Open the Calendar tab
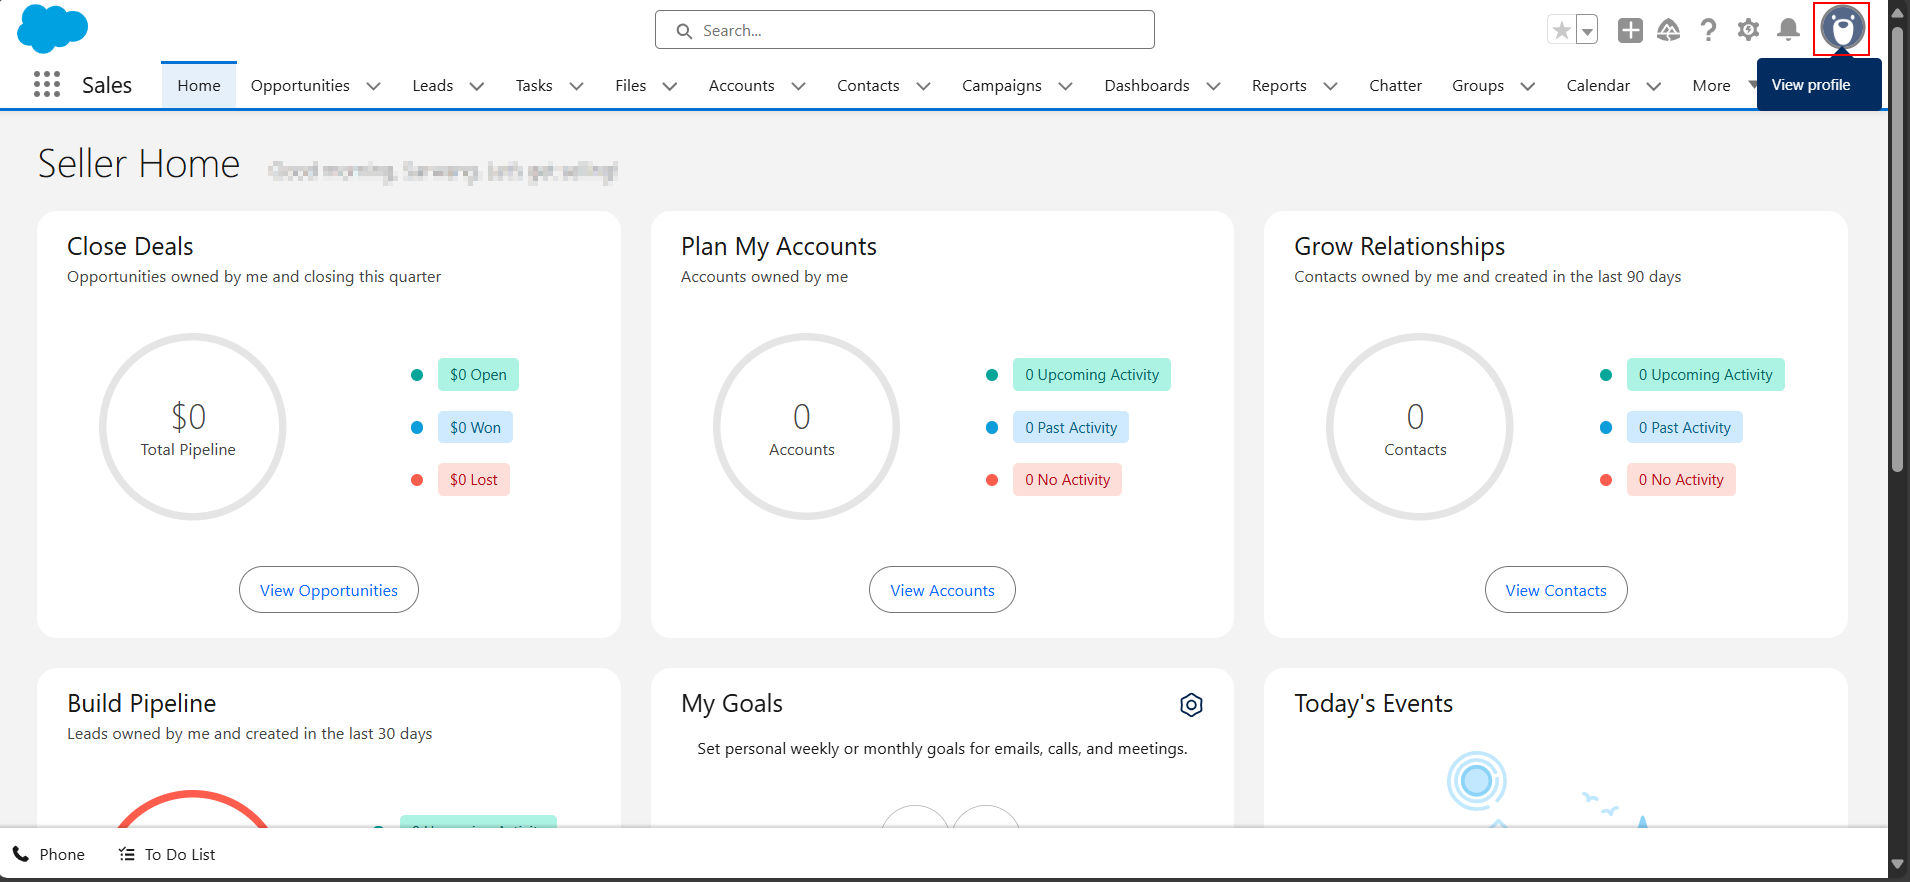 1598,85
